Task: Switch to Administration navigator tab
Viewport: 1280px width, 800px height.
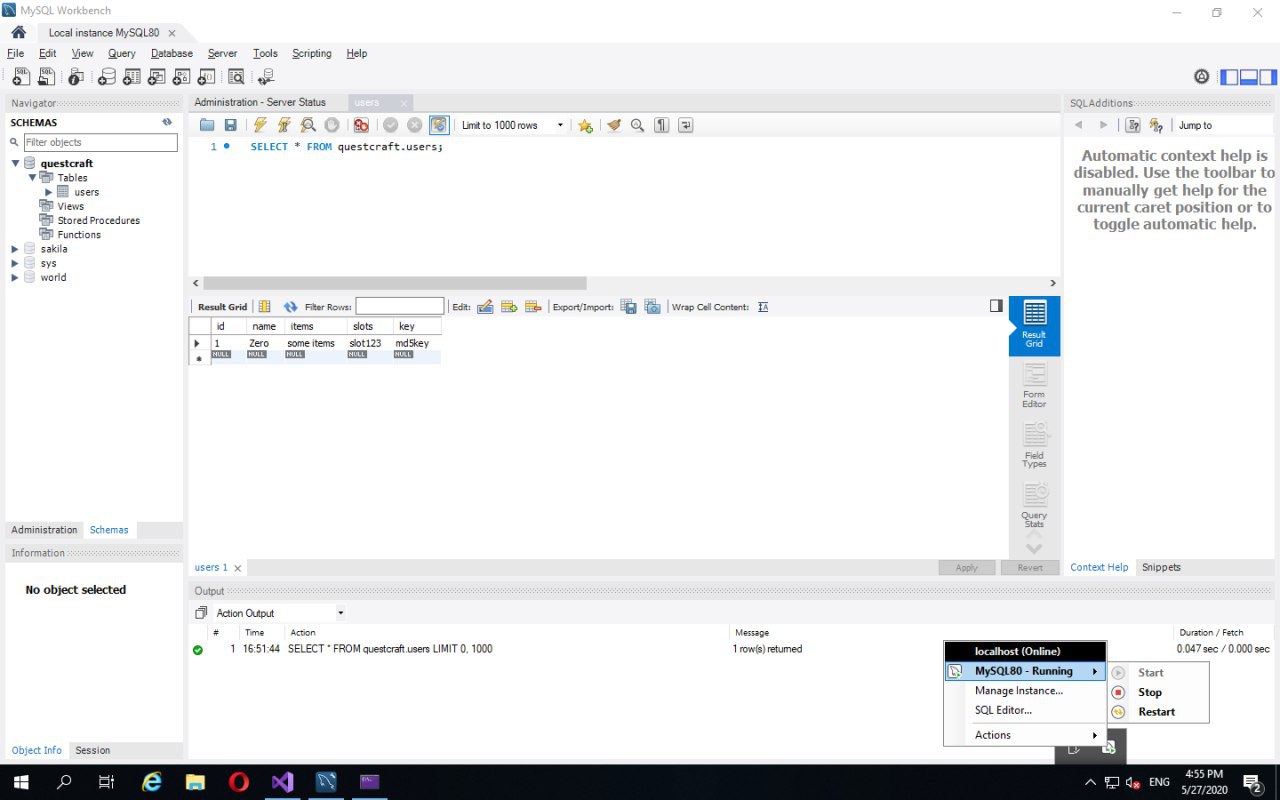Action: [44, 530]
